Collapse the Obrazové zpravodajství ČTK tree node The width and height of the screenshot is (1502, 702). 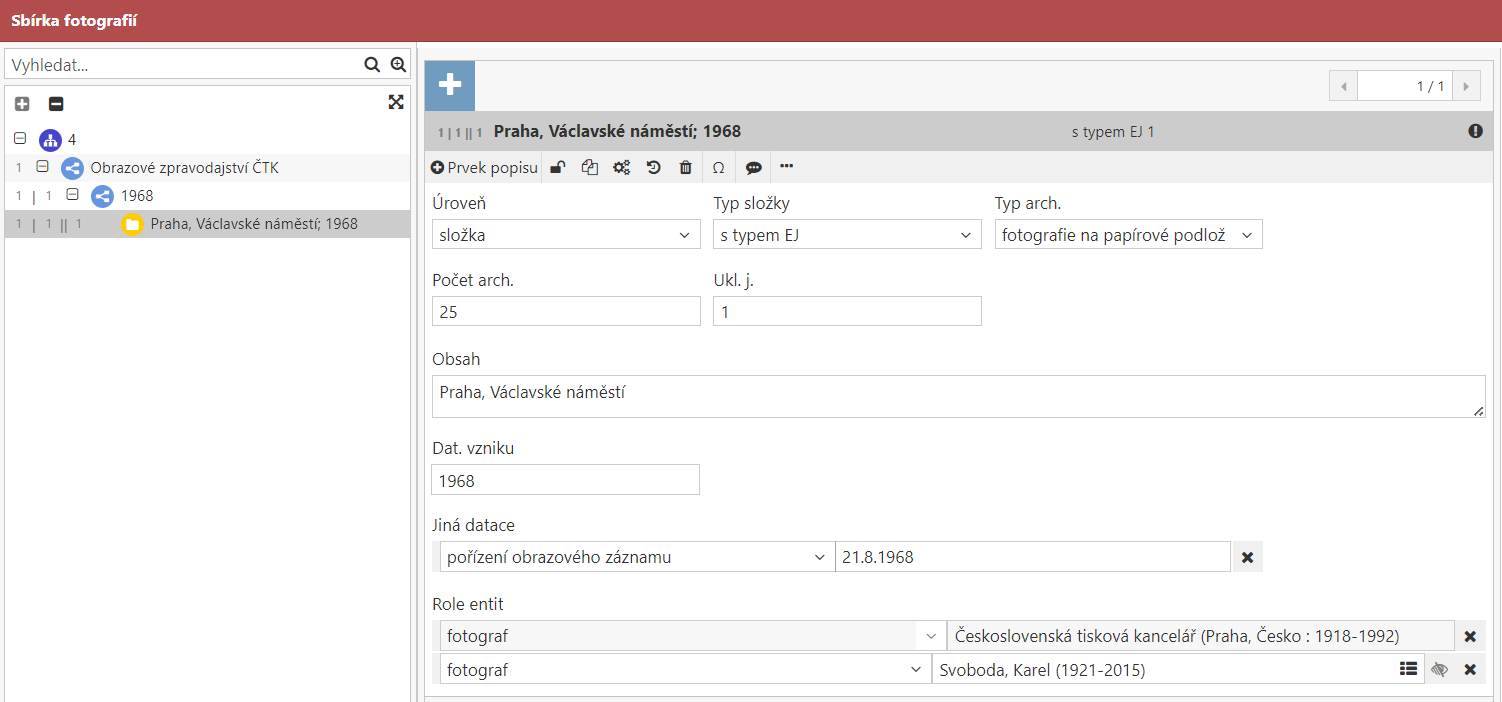[x=42, y=167]
